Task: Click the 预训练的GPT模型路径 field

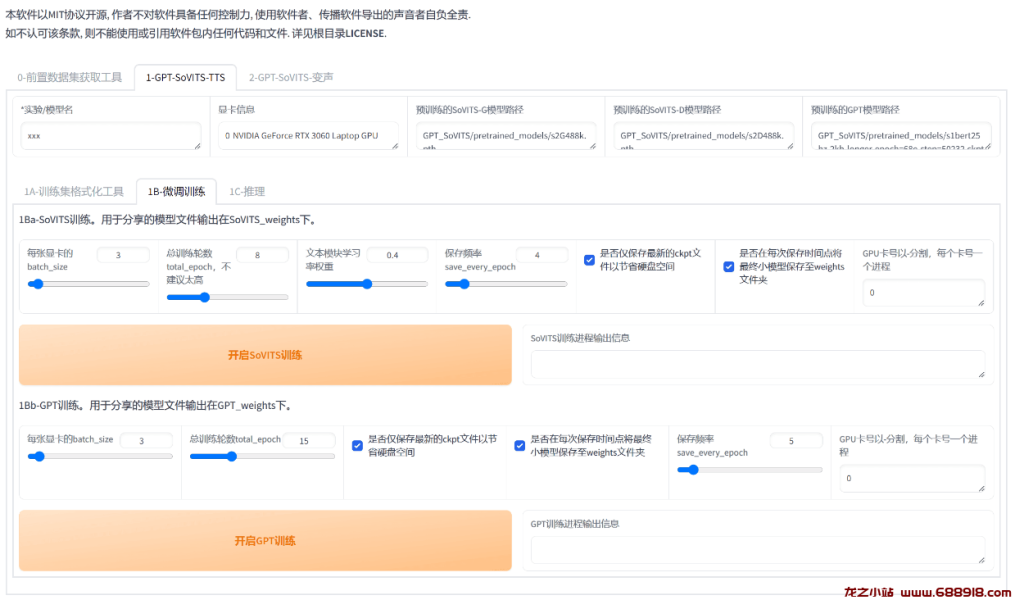Action: tap(901, 136)
